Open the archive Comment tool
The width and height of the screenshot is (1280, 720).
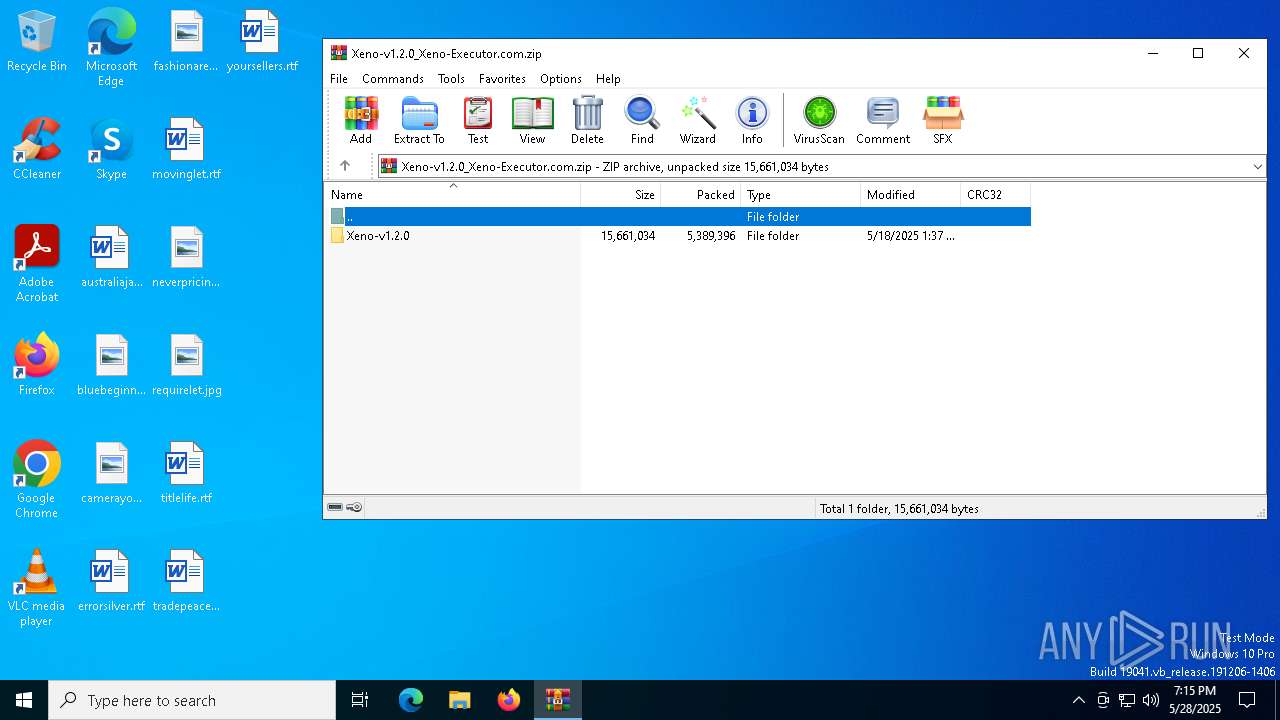pos(883,120)
